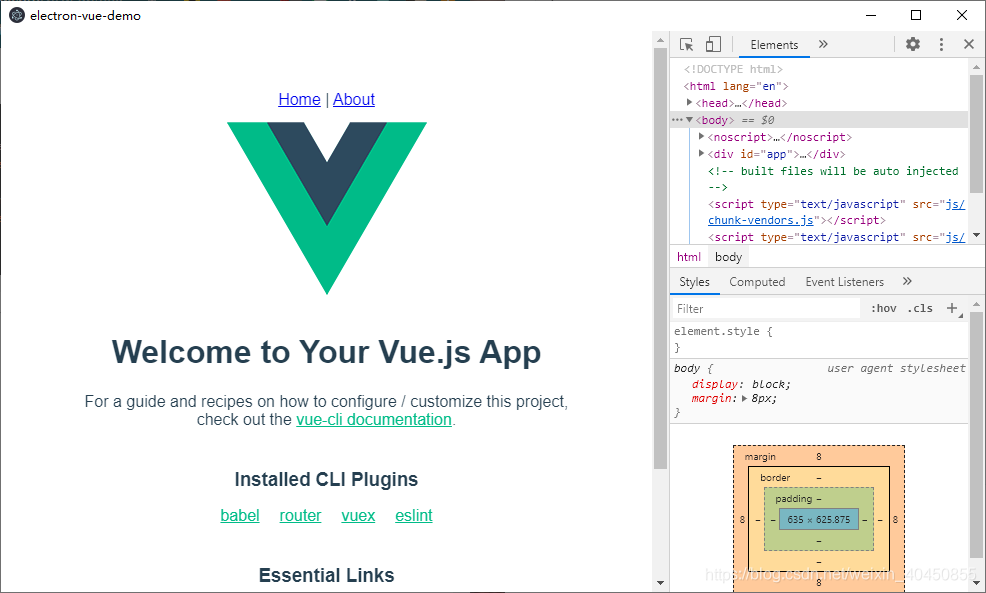Click the Elements tree scrollbar down arrow
Image resolution: width=986 pixels, height=593 pixels.
click(x=976, y=235)
